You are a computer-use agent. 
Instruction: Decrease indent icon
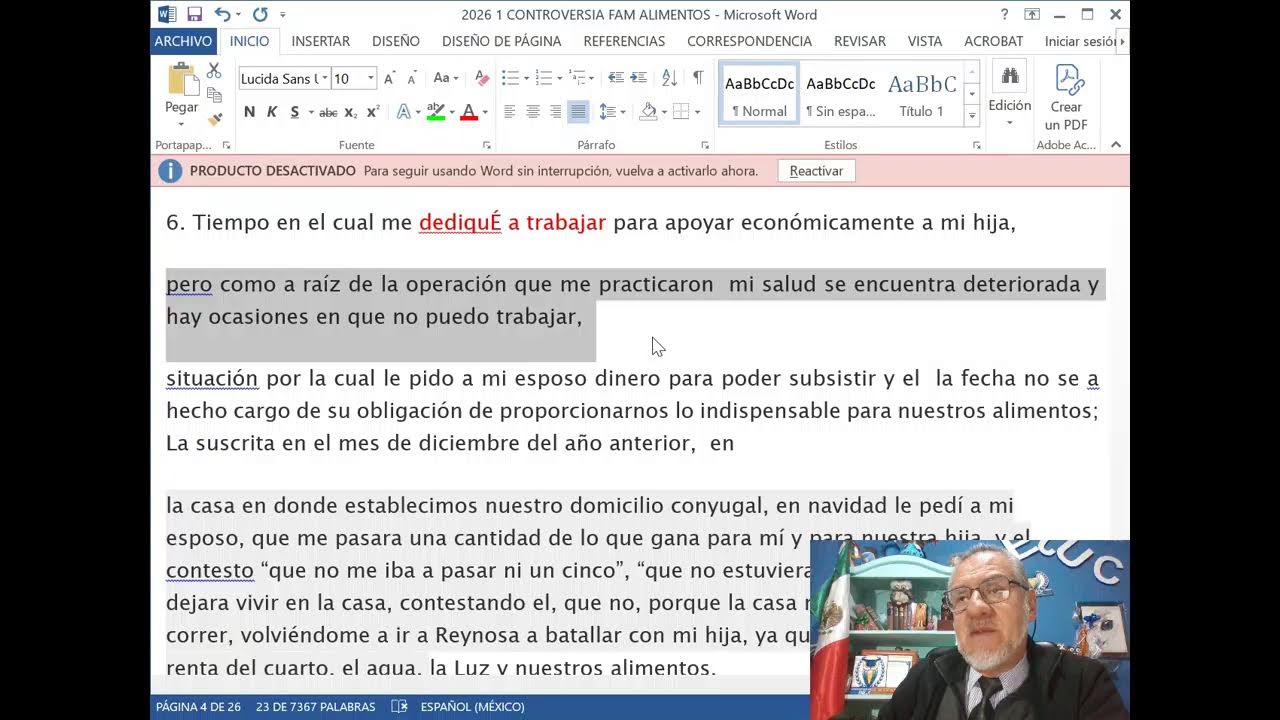[x=616, y=78]
